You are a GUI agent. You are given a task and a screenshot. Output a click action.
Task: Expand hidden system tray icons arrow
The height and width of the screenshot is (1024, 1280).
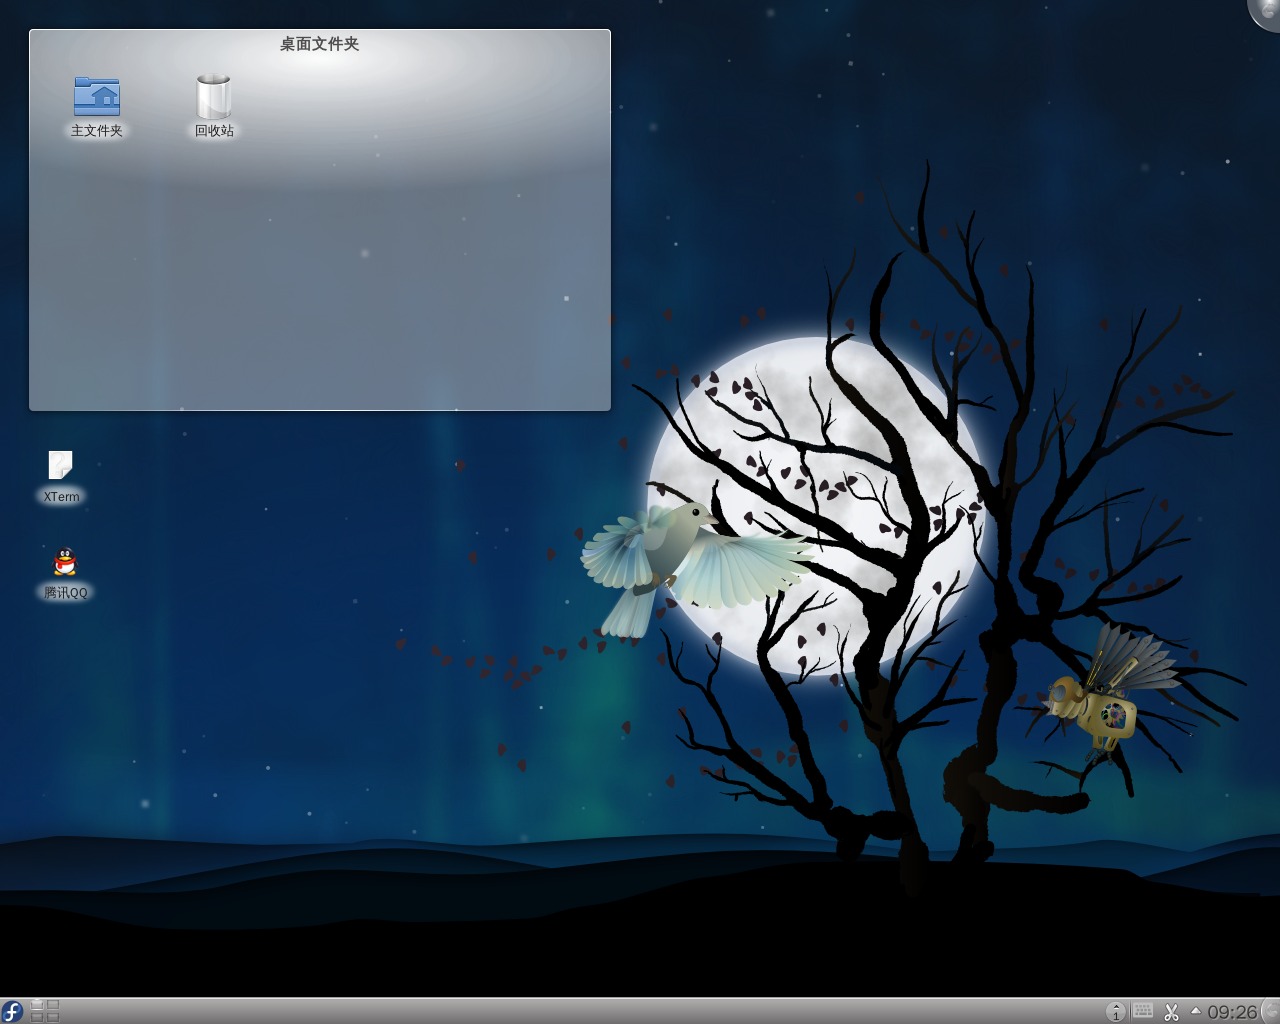coord(1196,1011)
